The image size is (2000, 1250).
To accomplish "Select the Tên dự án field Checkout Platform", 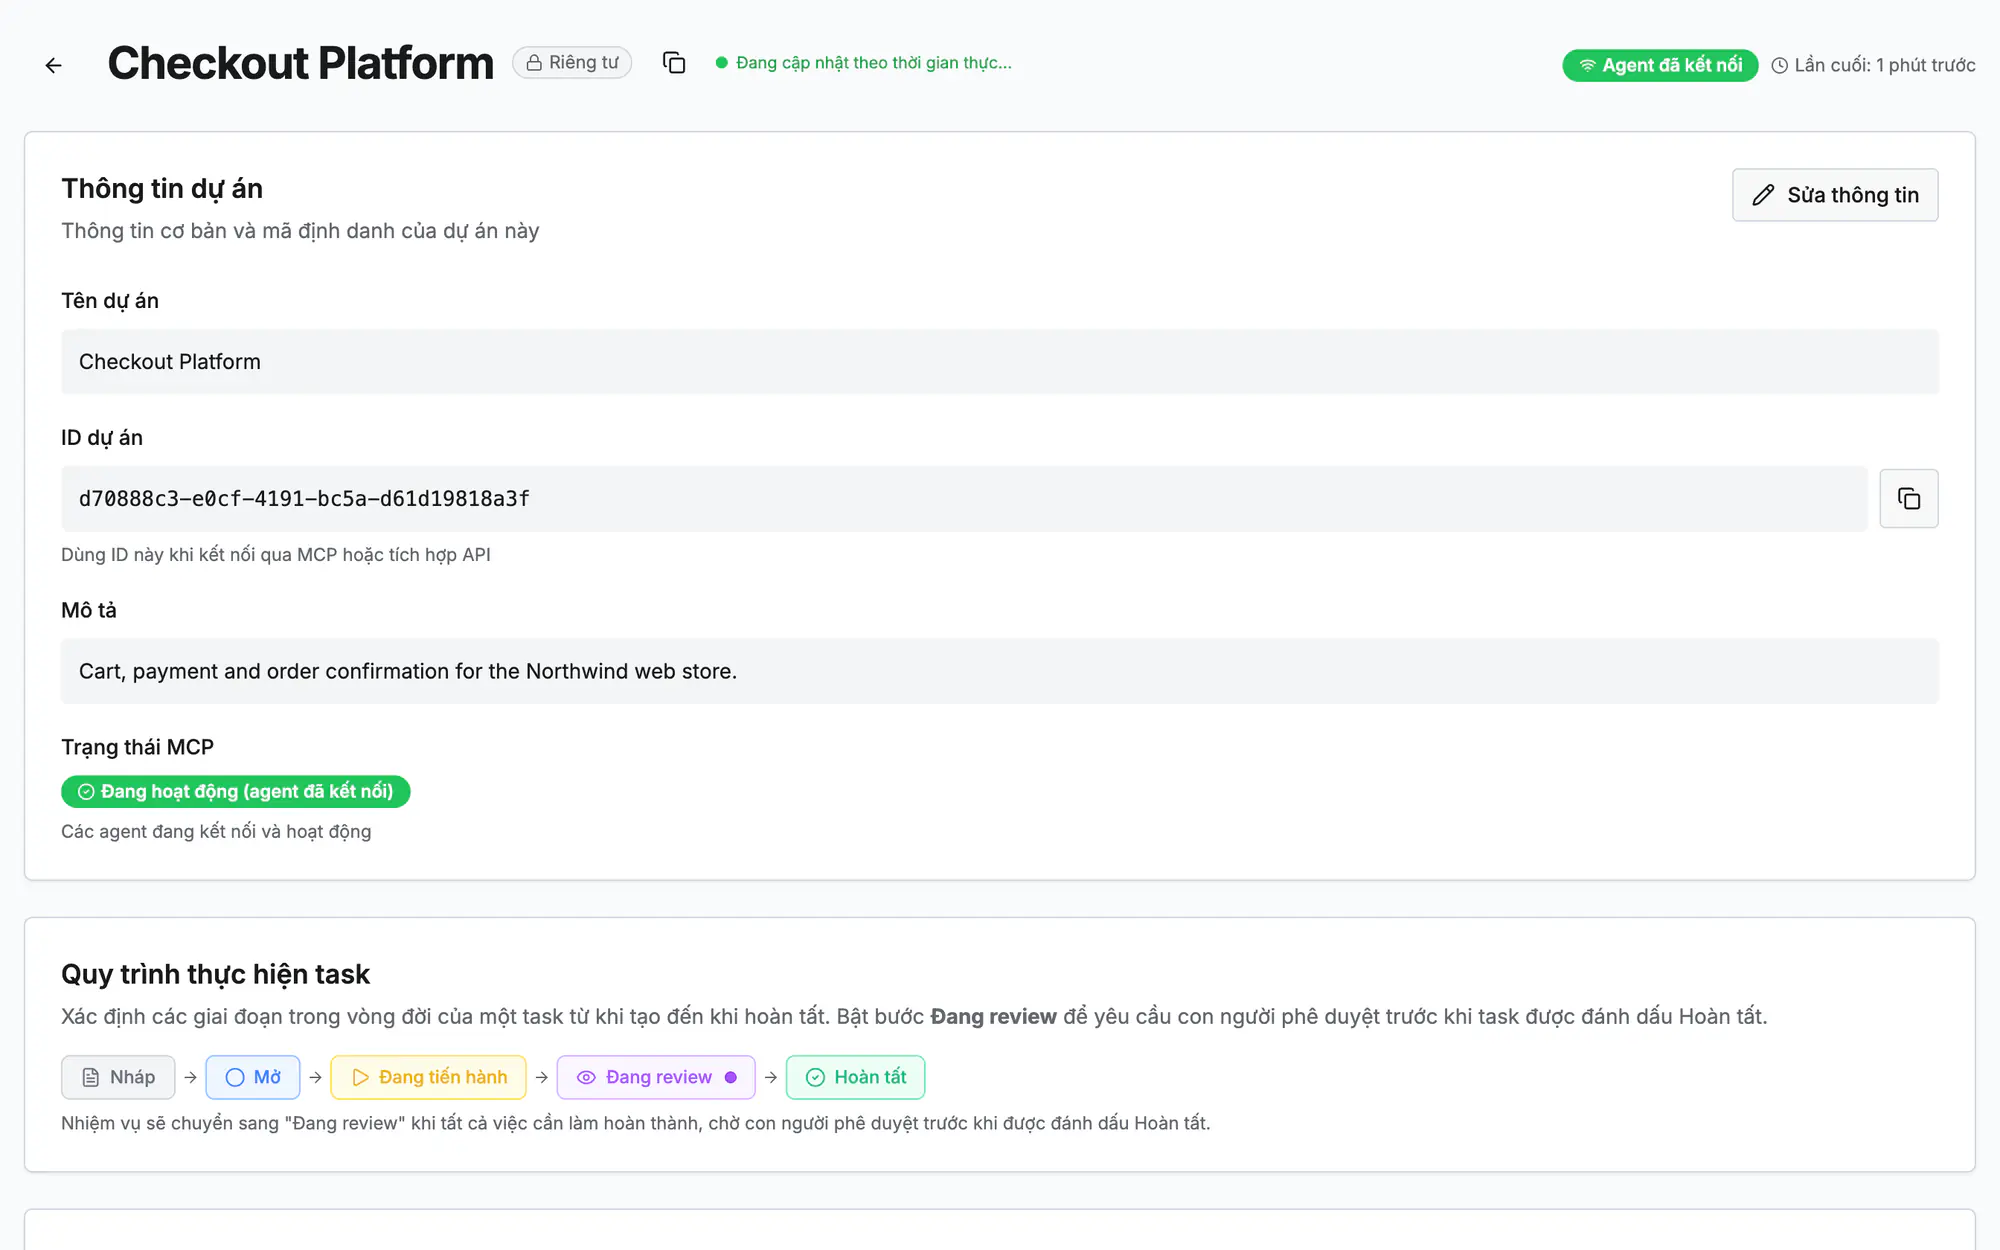I will click(x=1000, y=362).
